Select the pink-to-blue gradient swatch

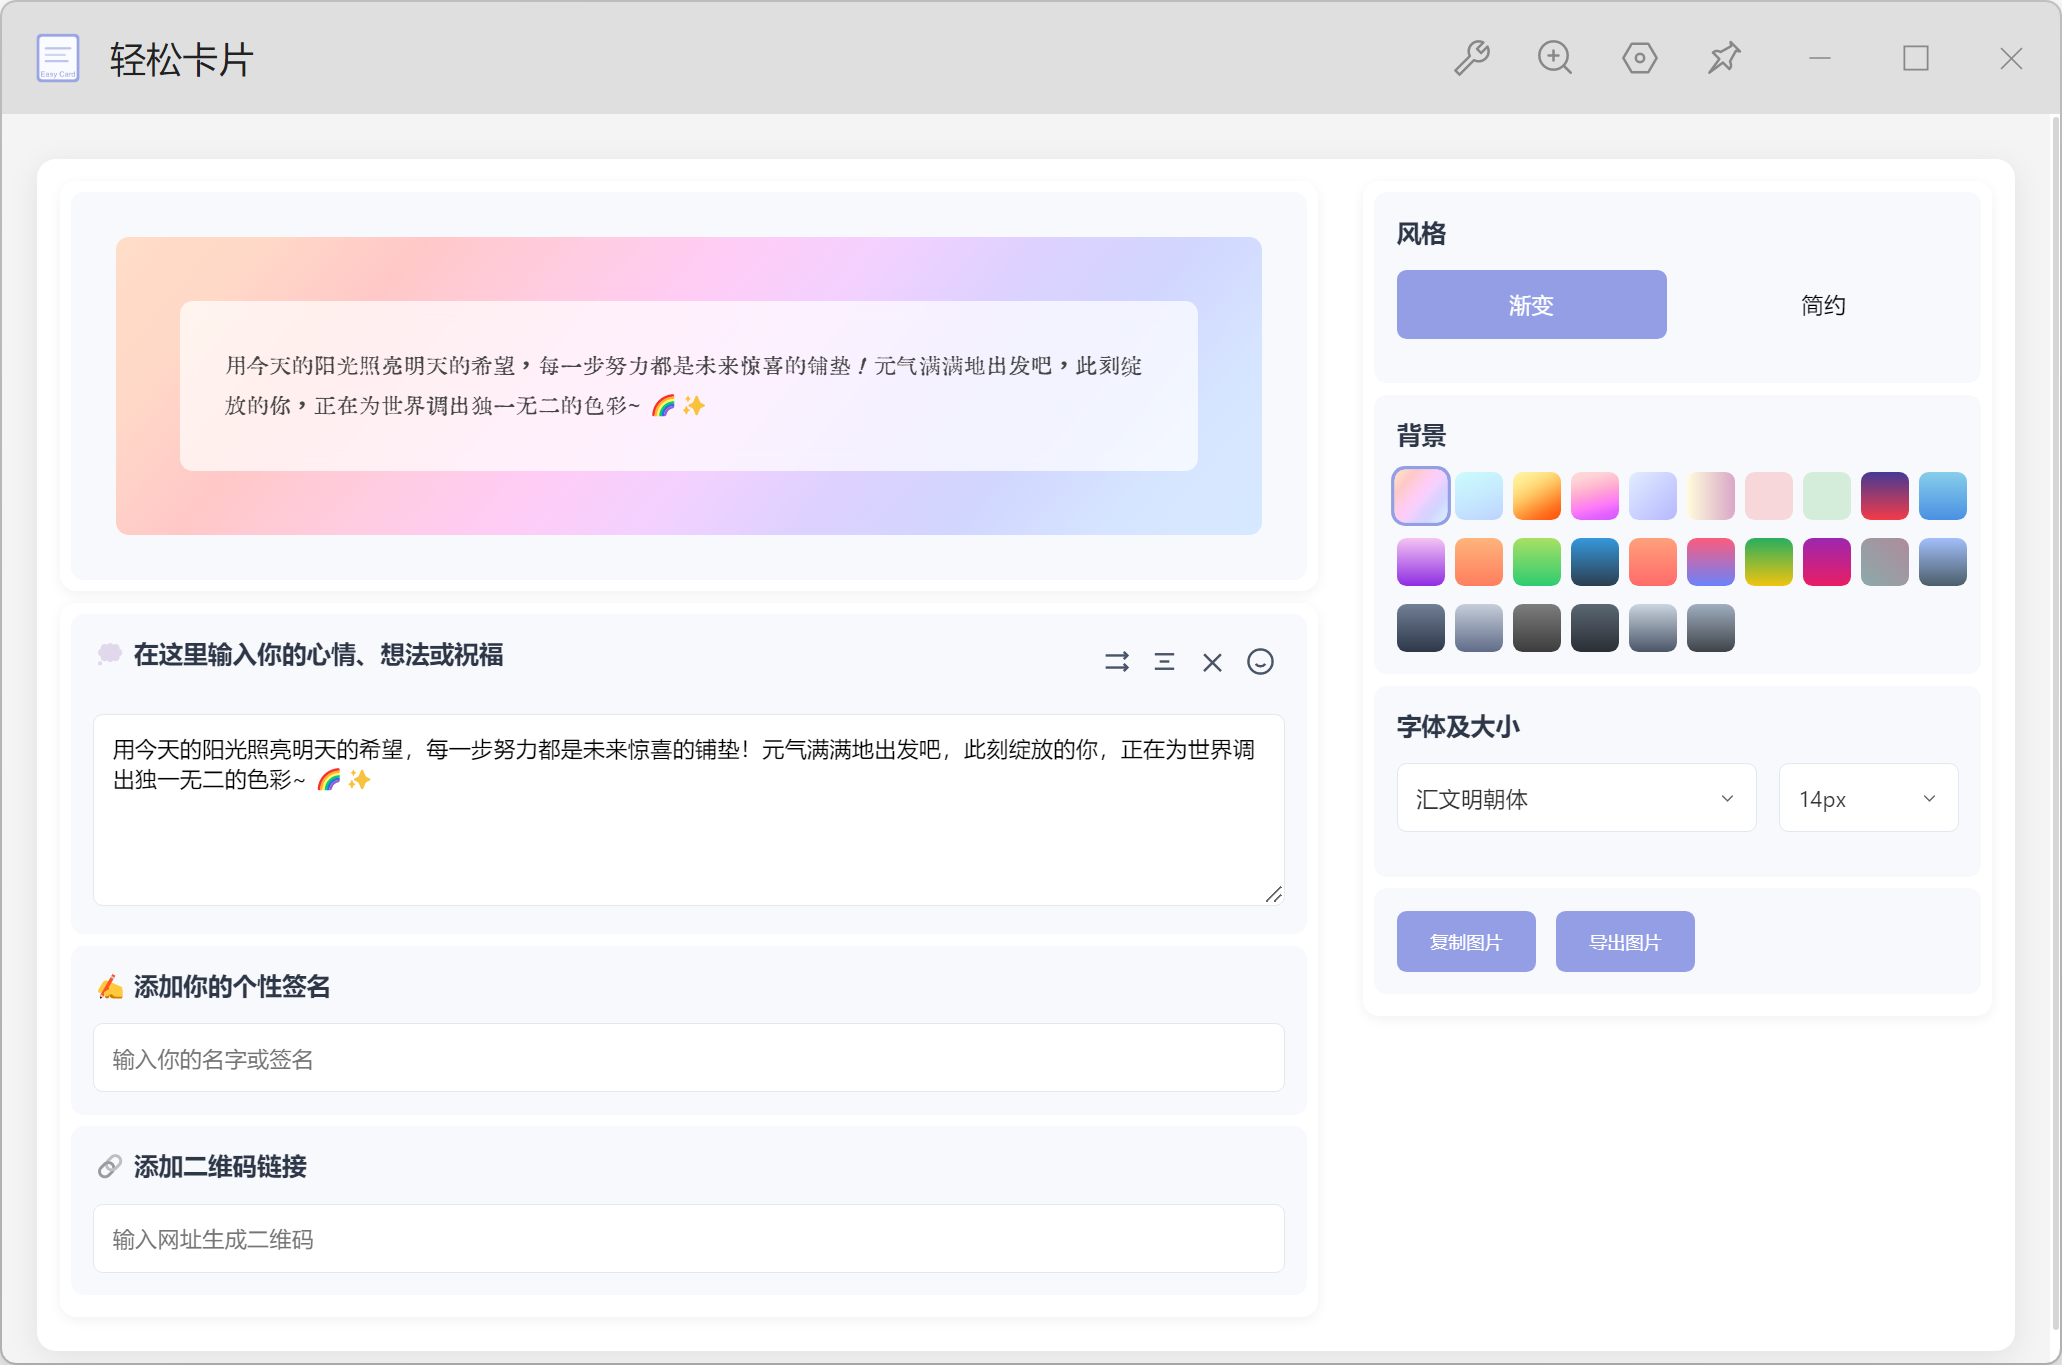point(1711,562)
